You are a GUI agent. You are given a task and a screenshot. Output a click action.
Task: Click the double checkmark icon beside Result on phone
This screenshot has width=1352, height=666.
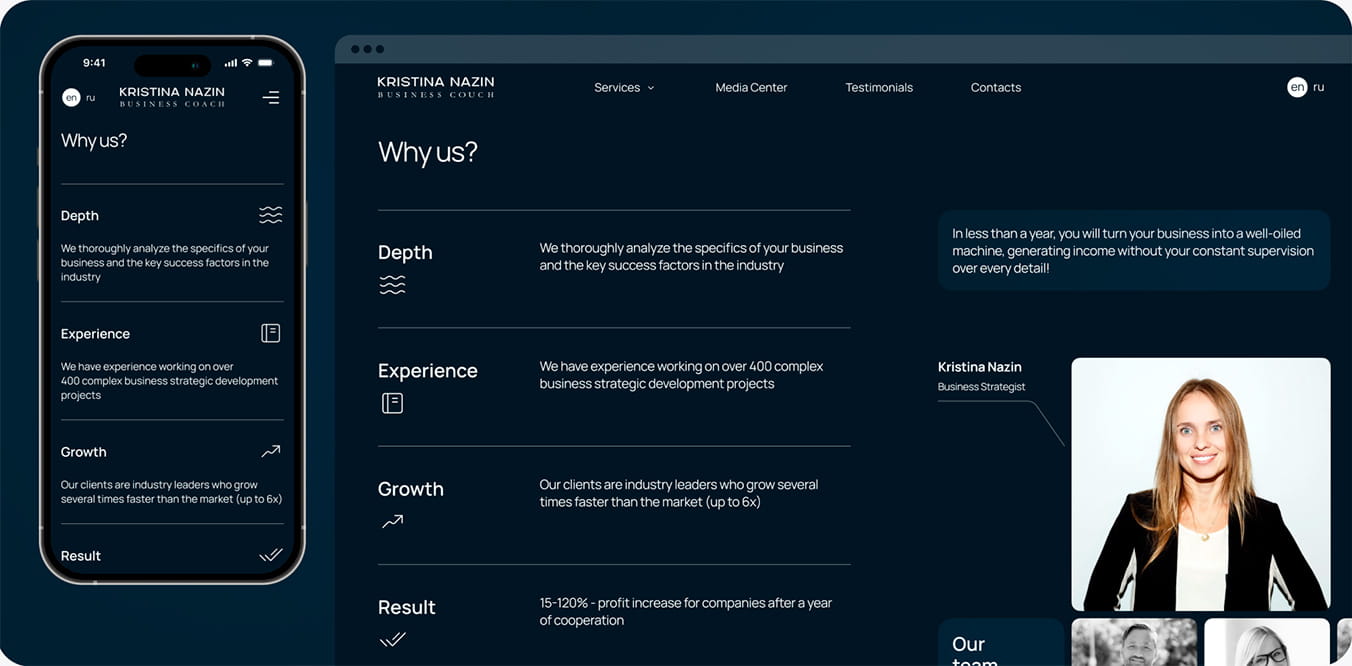270,555
